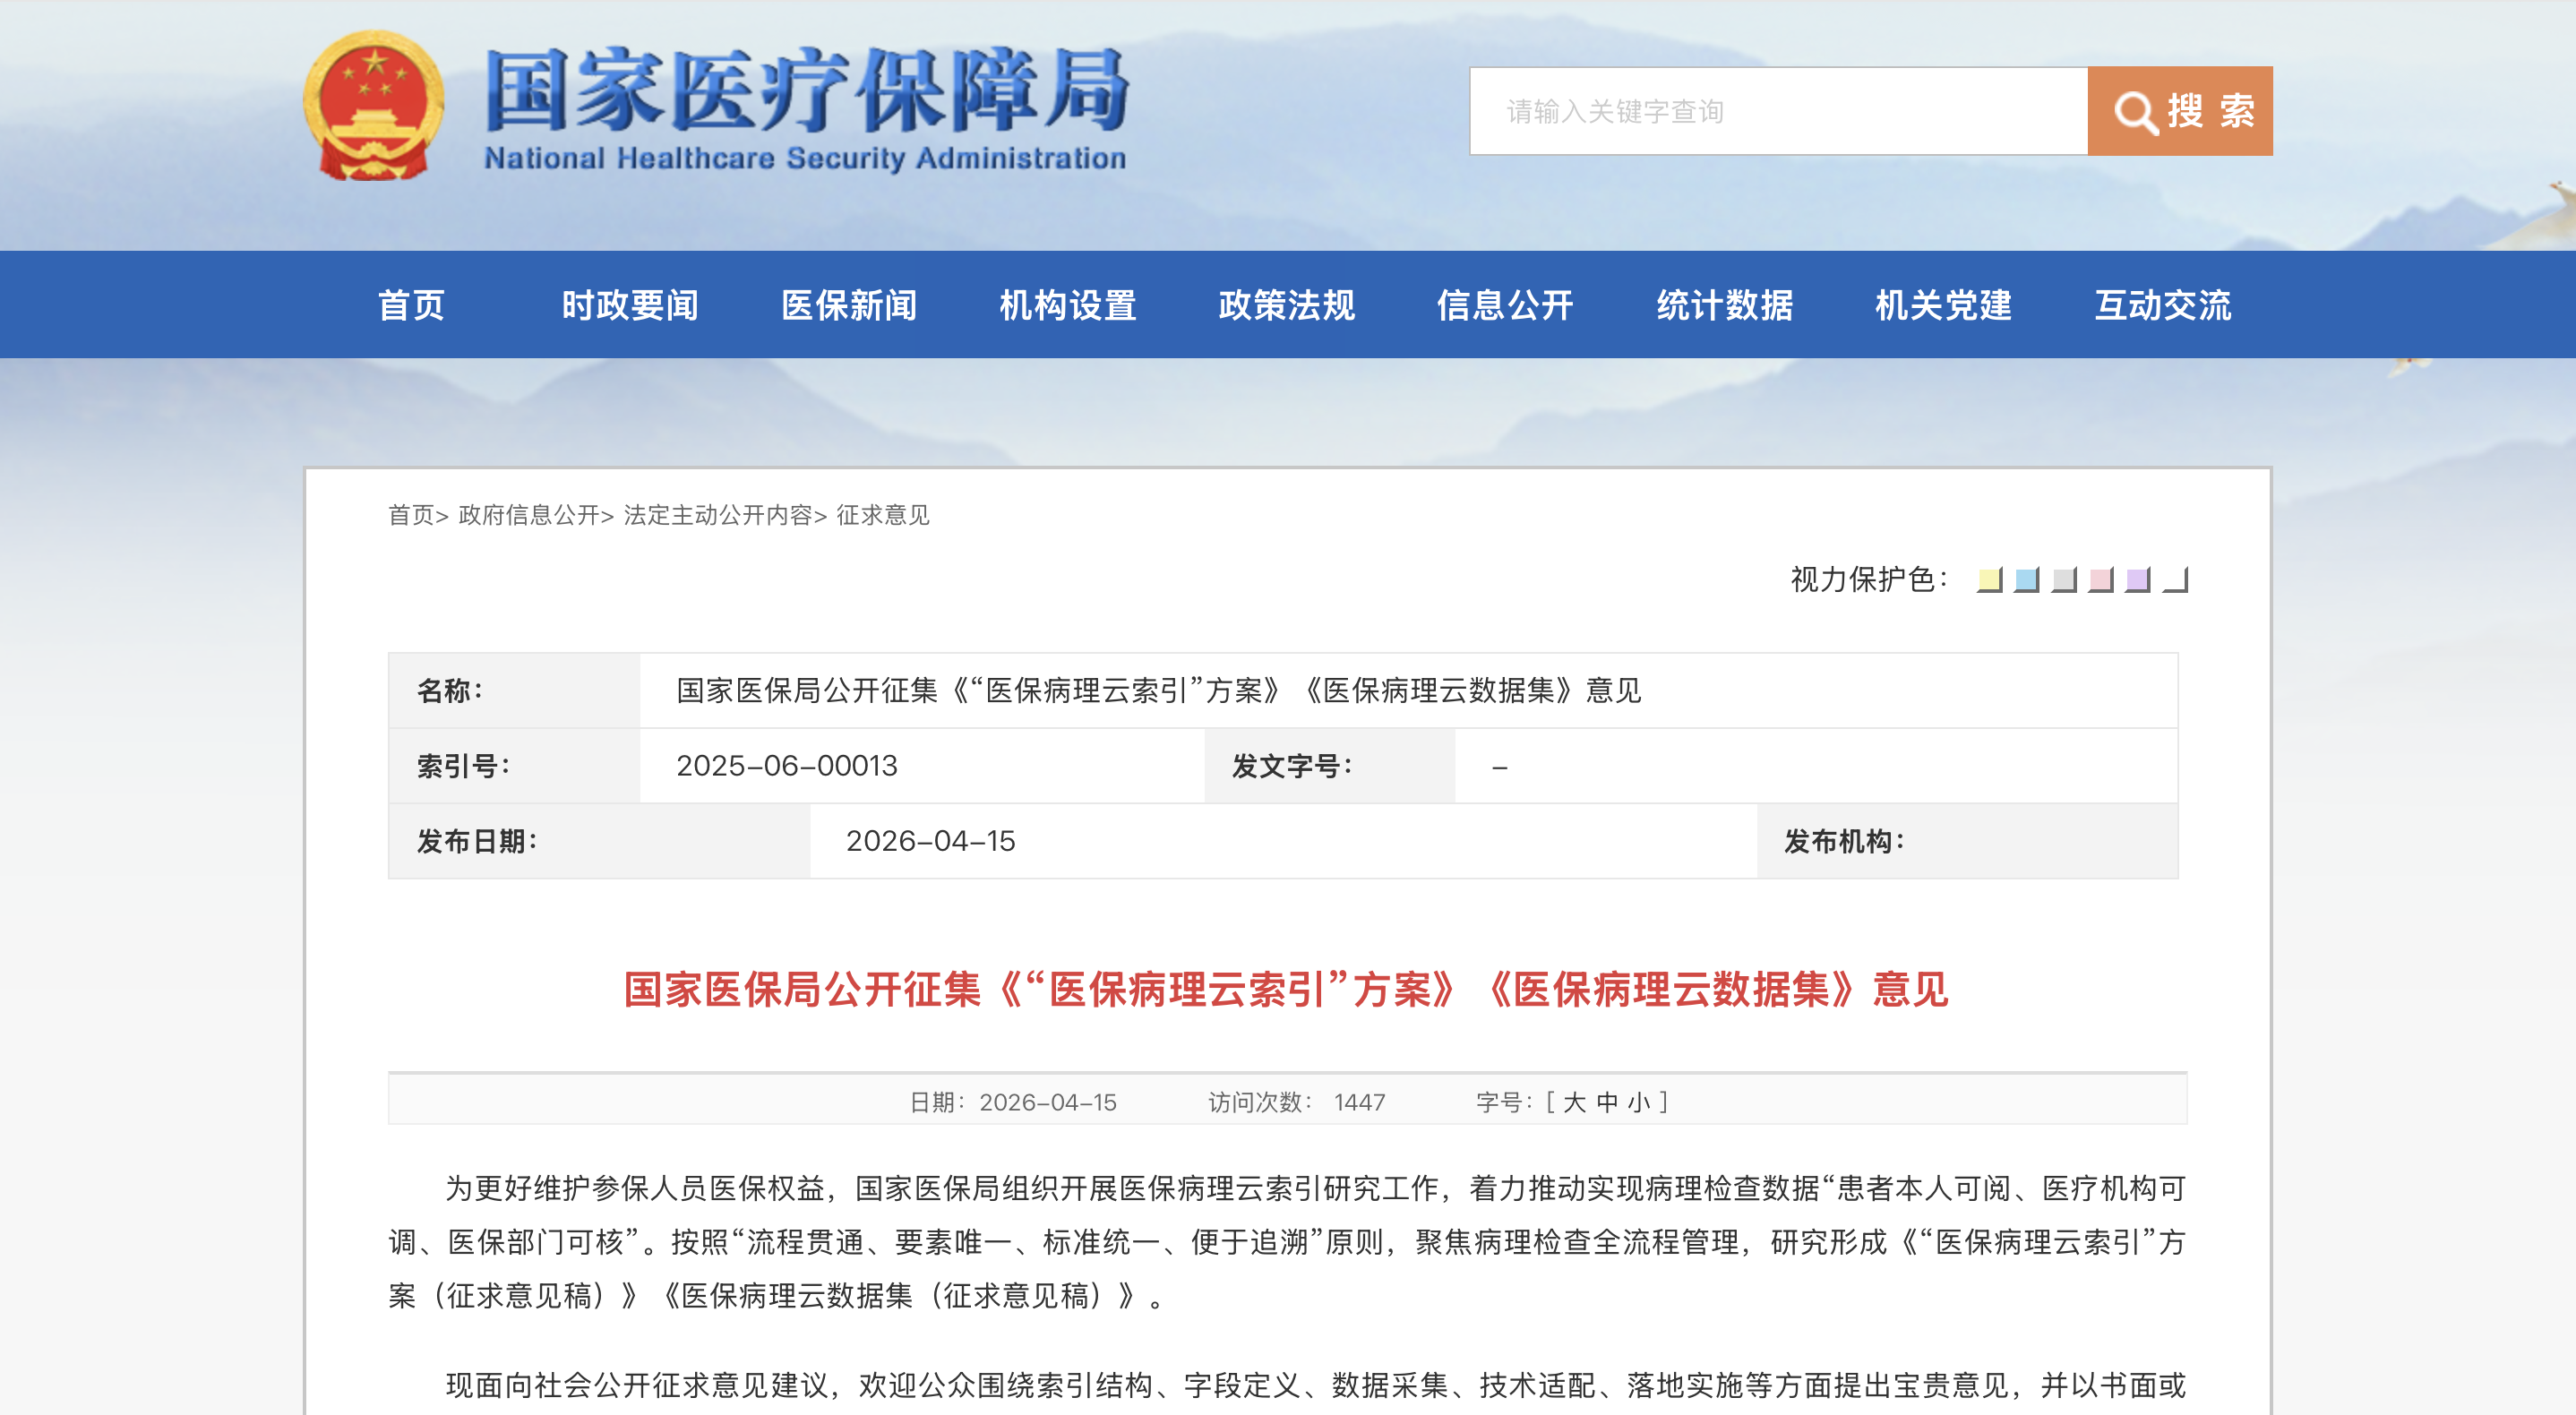
Task: Select the white eye-protection color
Action: click(x=2174, y=579)
